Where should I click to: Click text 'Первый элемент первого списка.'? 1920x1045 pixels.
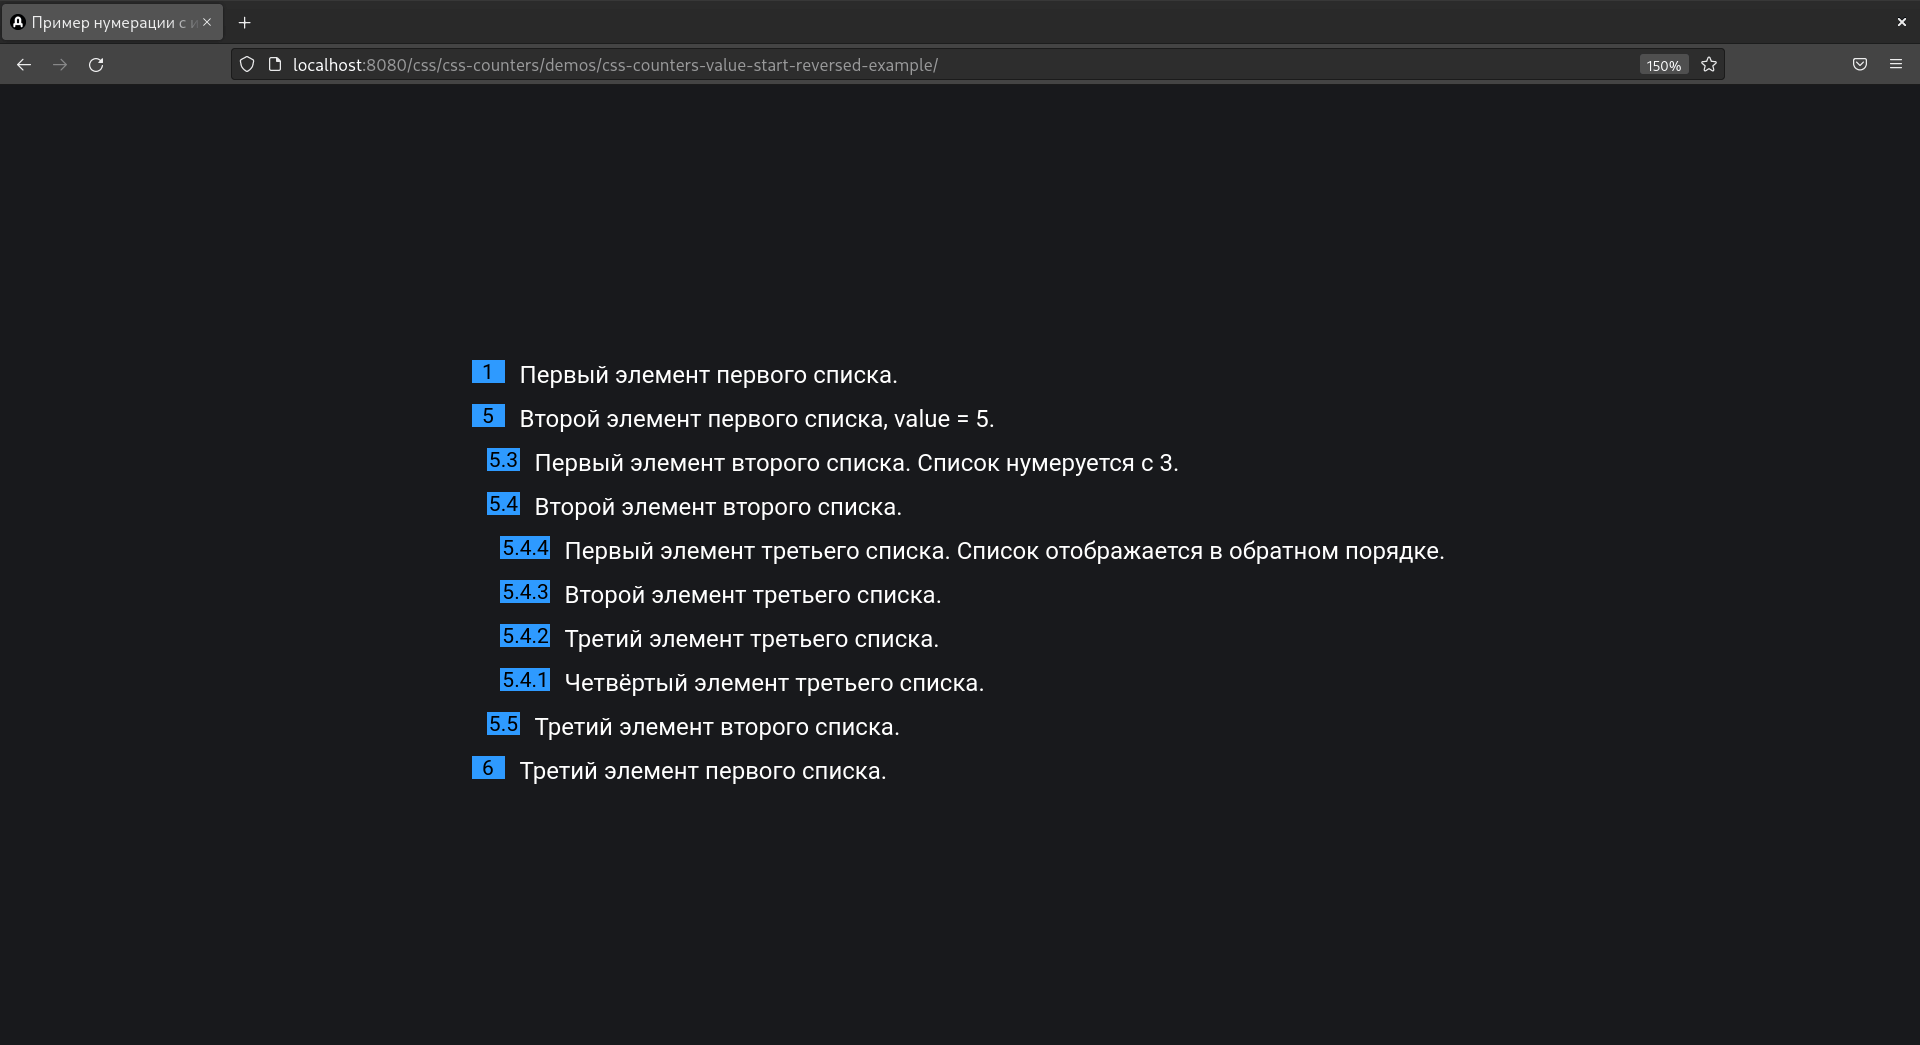[x=708, y=375]
